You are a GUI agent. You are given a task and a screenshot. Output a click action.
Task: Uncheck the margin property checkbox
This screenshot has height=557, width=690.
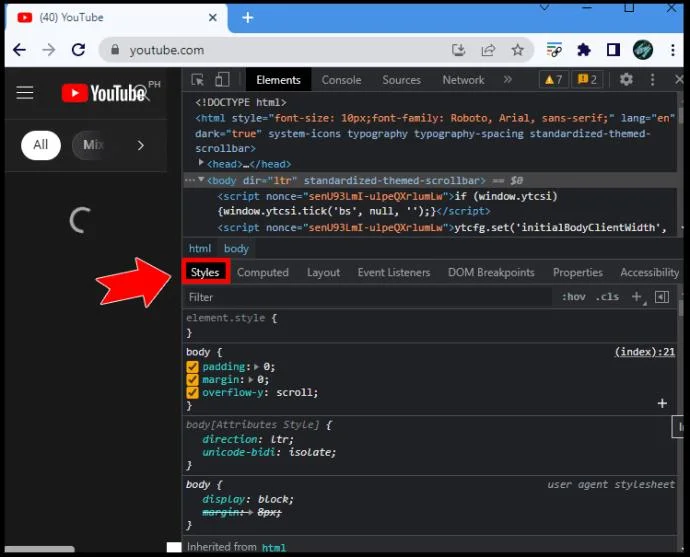point(192,380)
